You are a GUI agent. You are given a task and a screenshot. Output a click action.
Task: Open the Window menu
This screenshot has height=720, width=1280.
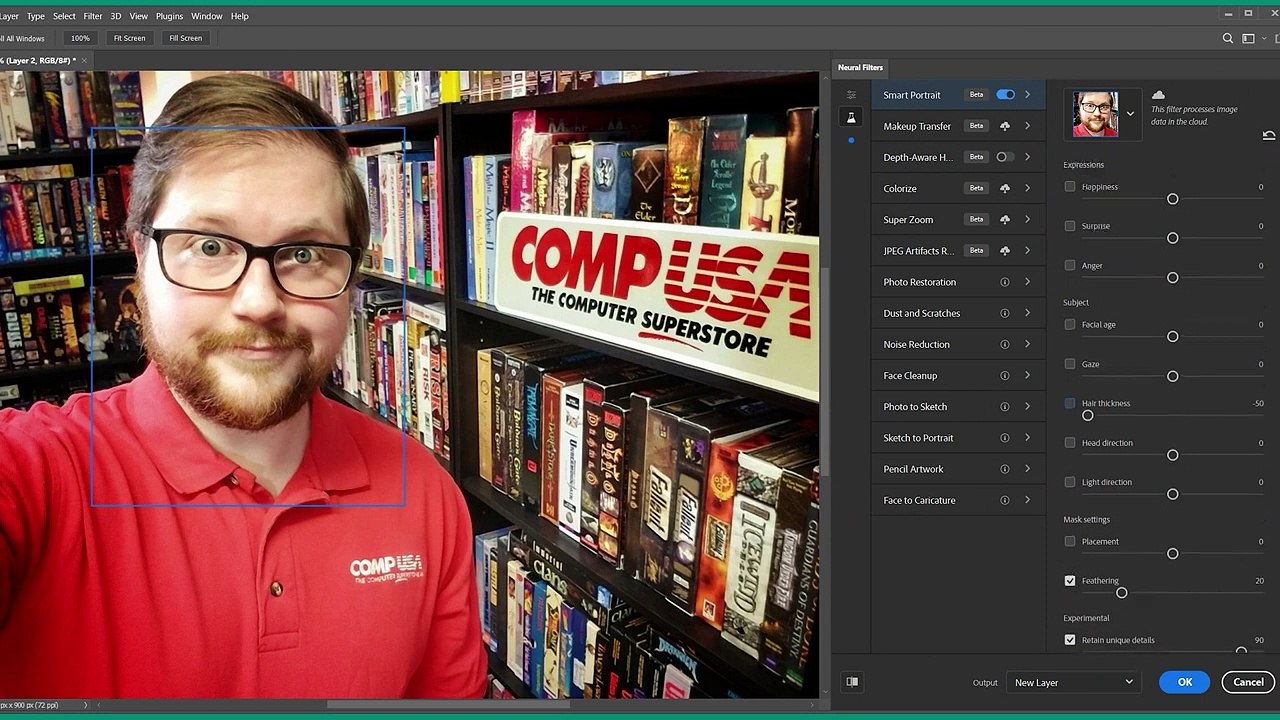(207, 16)
